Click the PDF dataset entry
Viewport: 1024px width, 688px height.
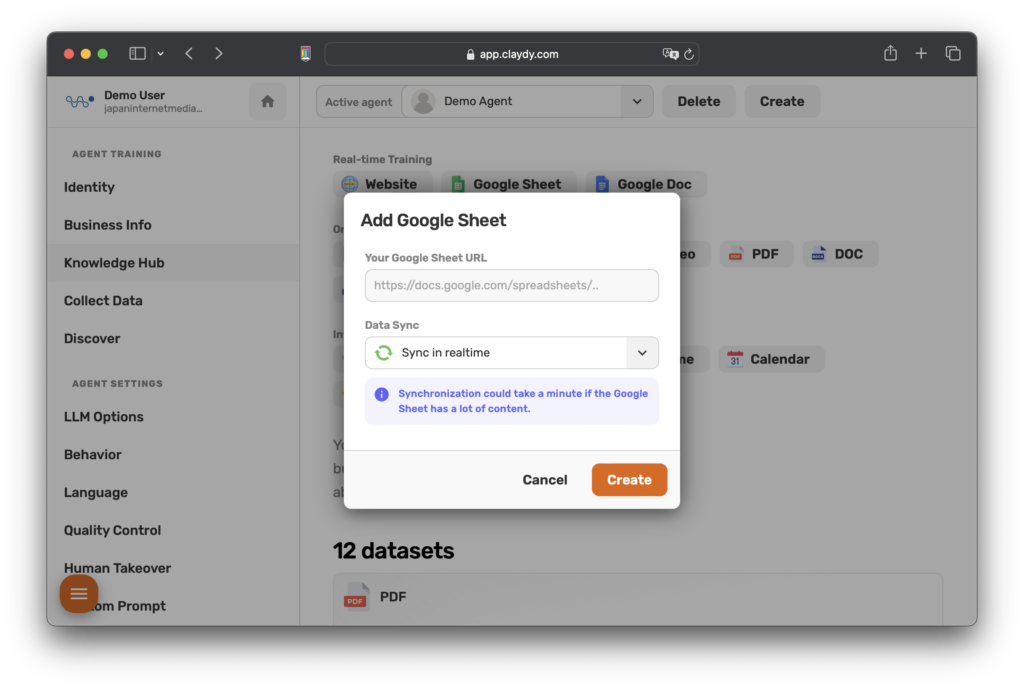pyautogui.click(x=392, y=597)
